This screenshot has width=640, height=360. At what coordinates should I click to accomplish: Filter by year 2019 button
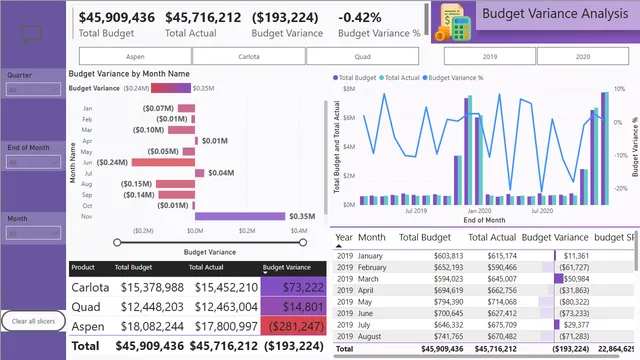[x=490, y=56]
